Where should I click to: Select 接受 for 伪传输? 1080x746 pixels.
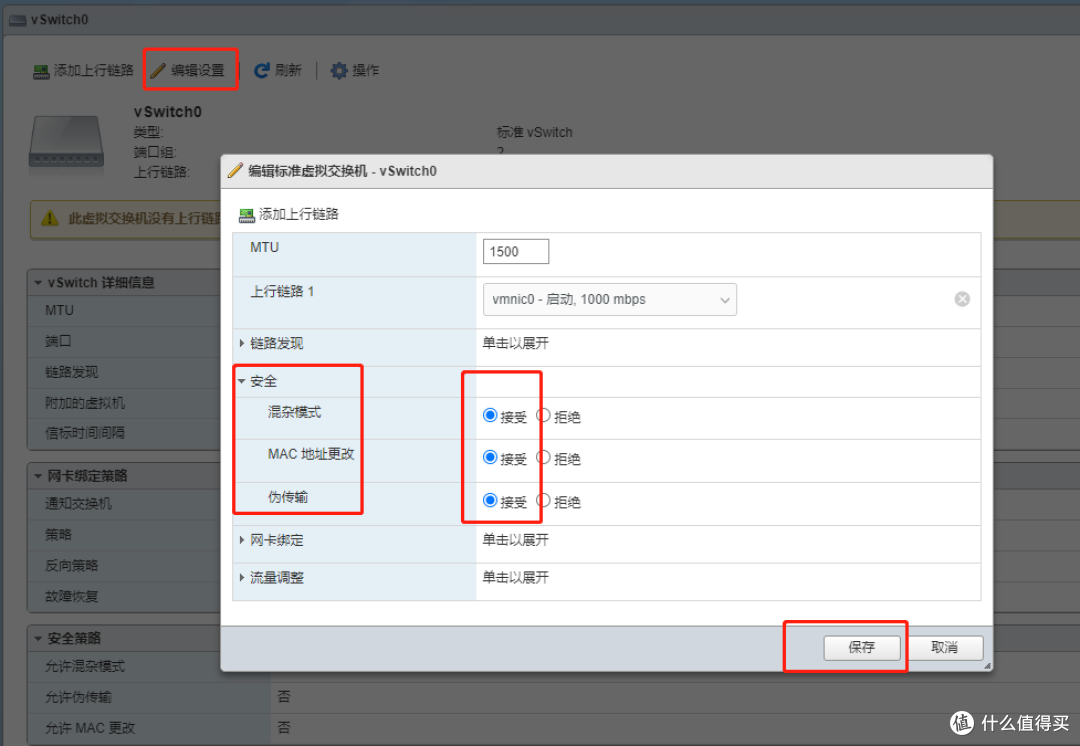[x=490, y=500]
